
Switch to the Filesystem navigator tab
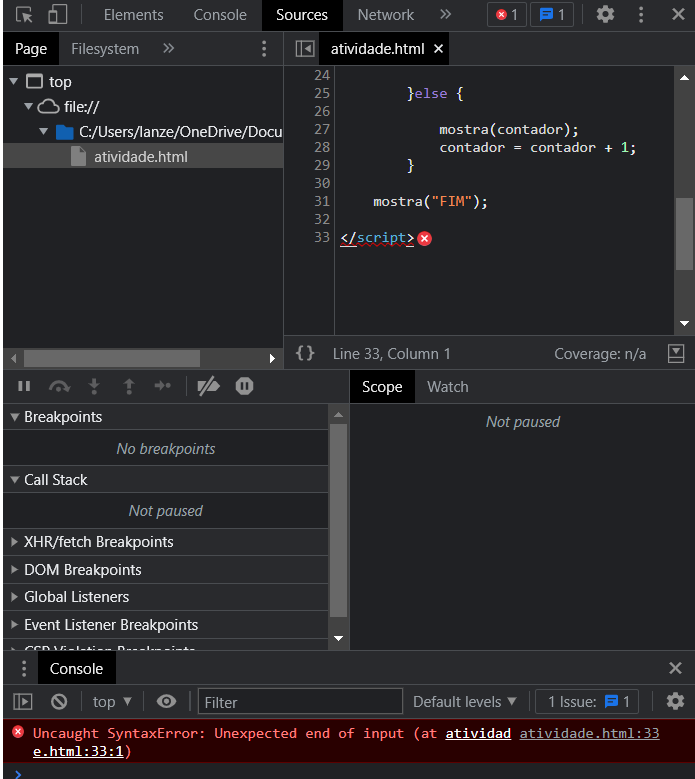coord(105,49)
